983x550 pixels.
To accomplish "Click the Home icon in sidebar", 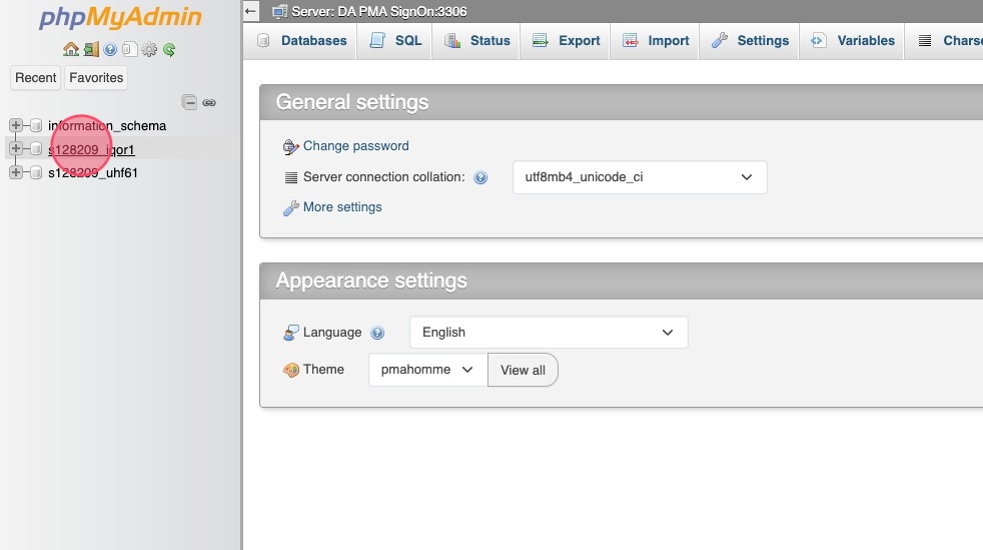I will (70, 49).
